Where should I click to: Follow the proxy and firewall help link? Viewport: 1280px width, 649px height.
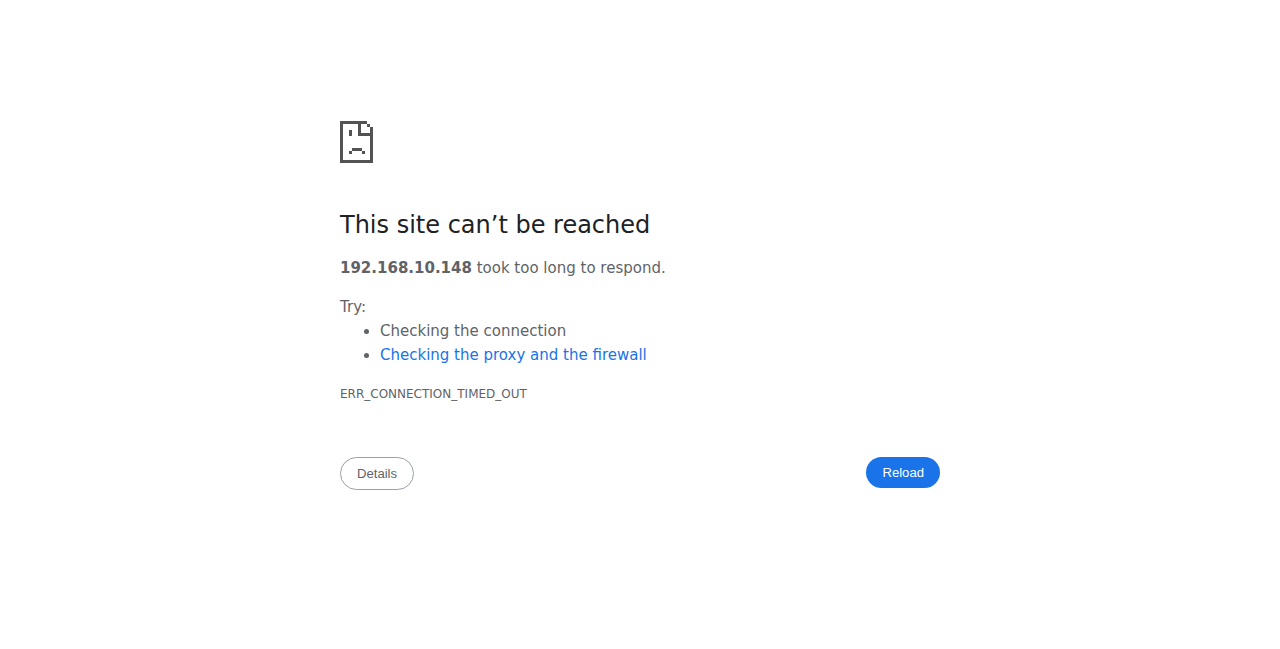pos(513,355)
